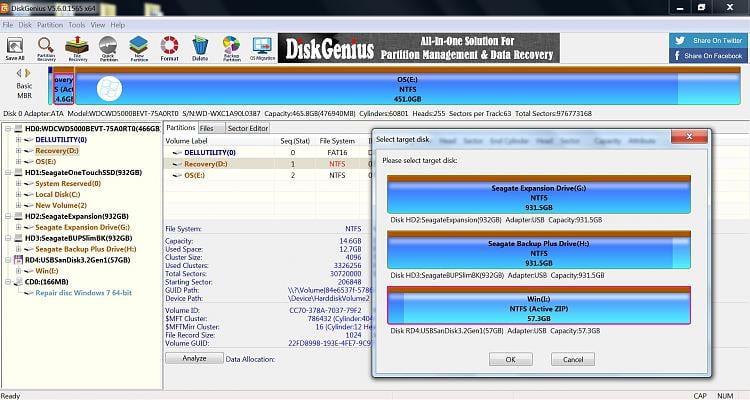Open the Tools menu
Screen dimensions: 750x400
(77, 25)
